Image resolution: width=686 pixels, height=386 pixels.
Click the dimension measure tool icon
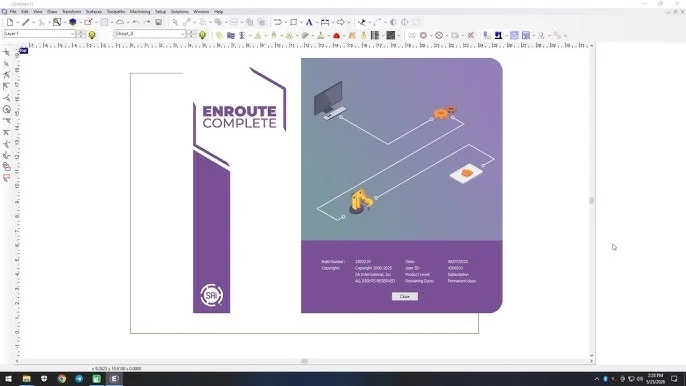pos(325,22)
